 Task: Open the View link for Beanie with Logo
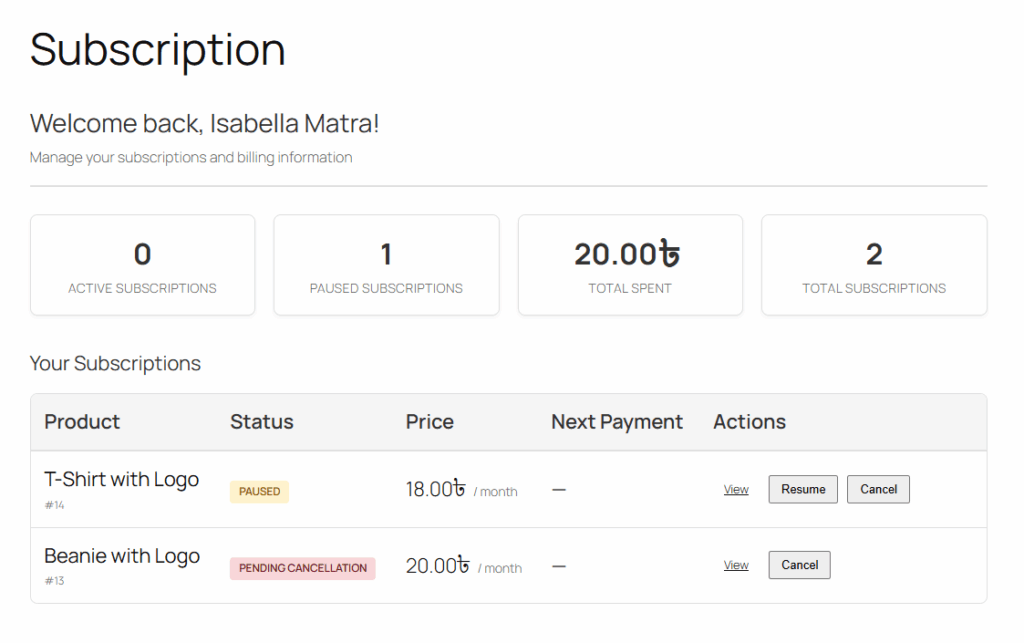(x=736, y=566)
